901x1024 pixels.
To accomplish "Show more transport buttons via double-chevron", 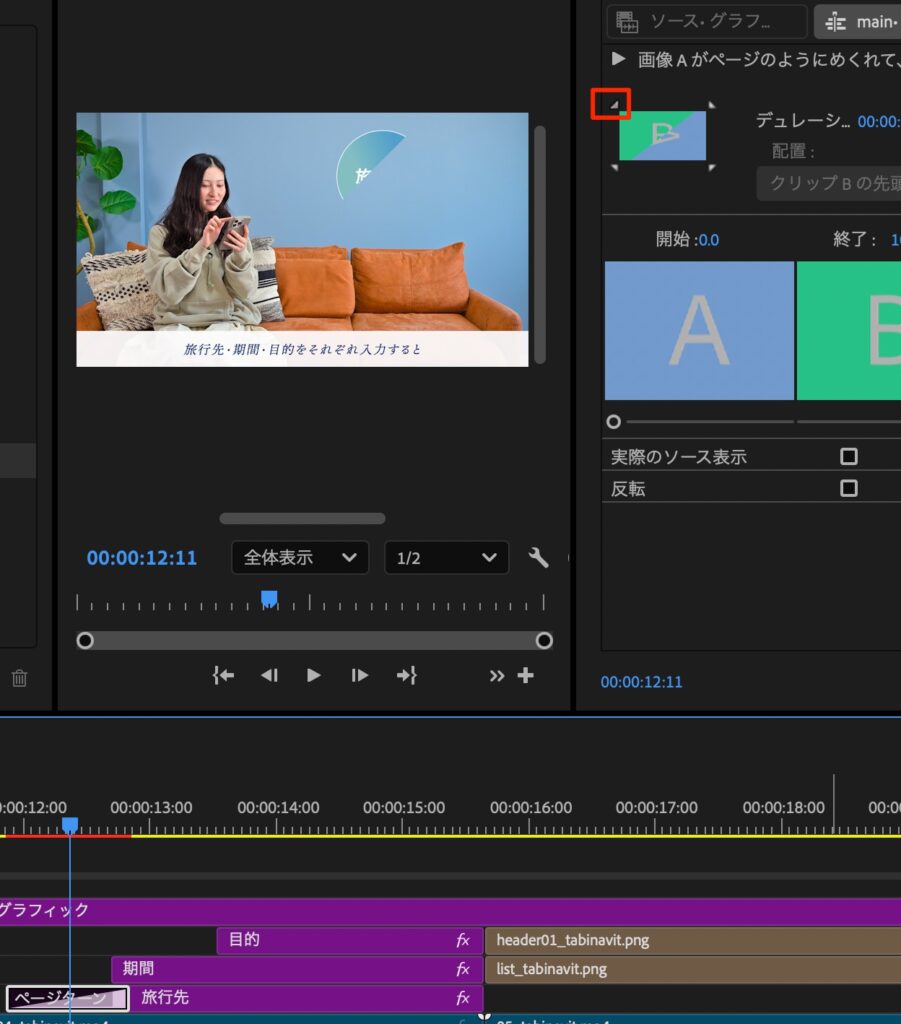I will tap(496, 675).
